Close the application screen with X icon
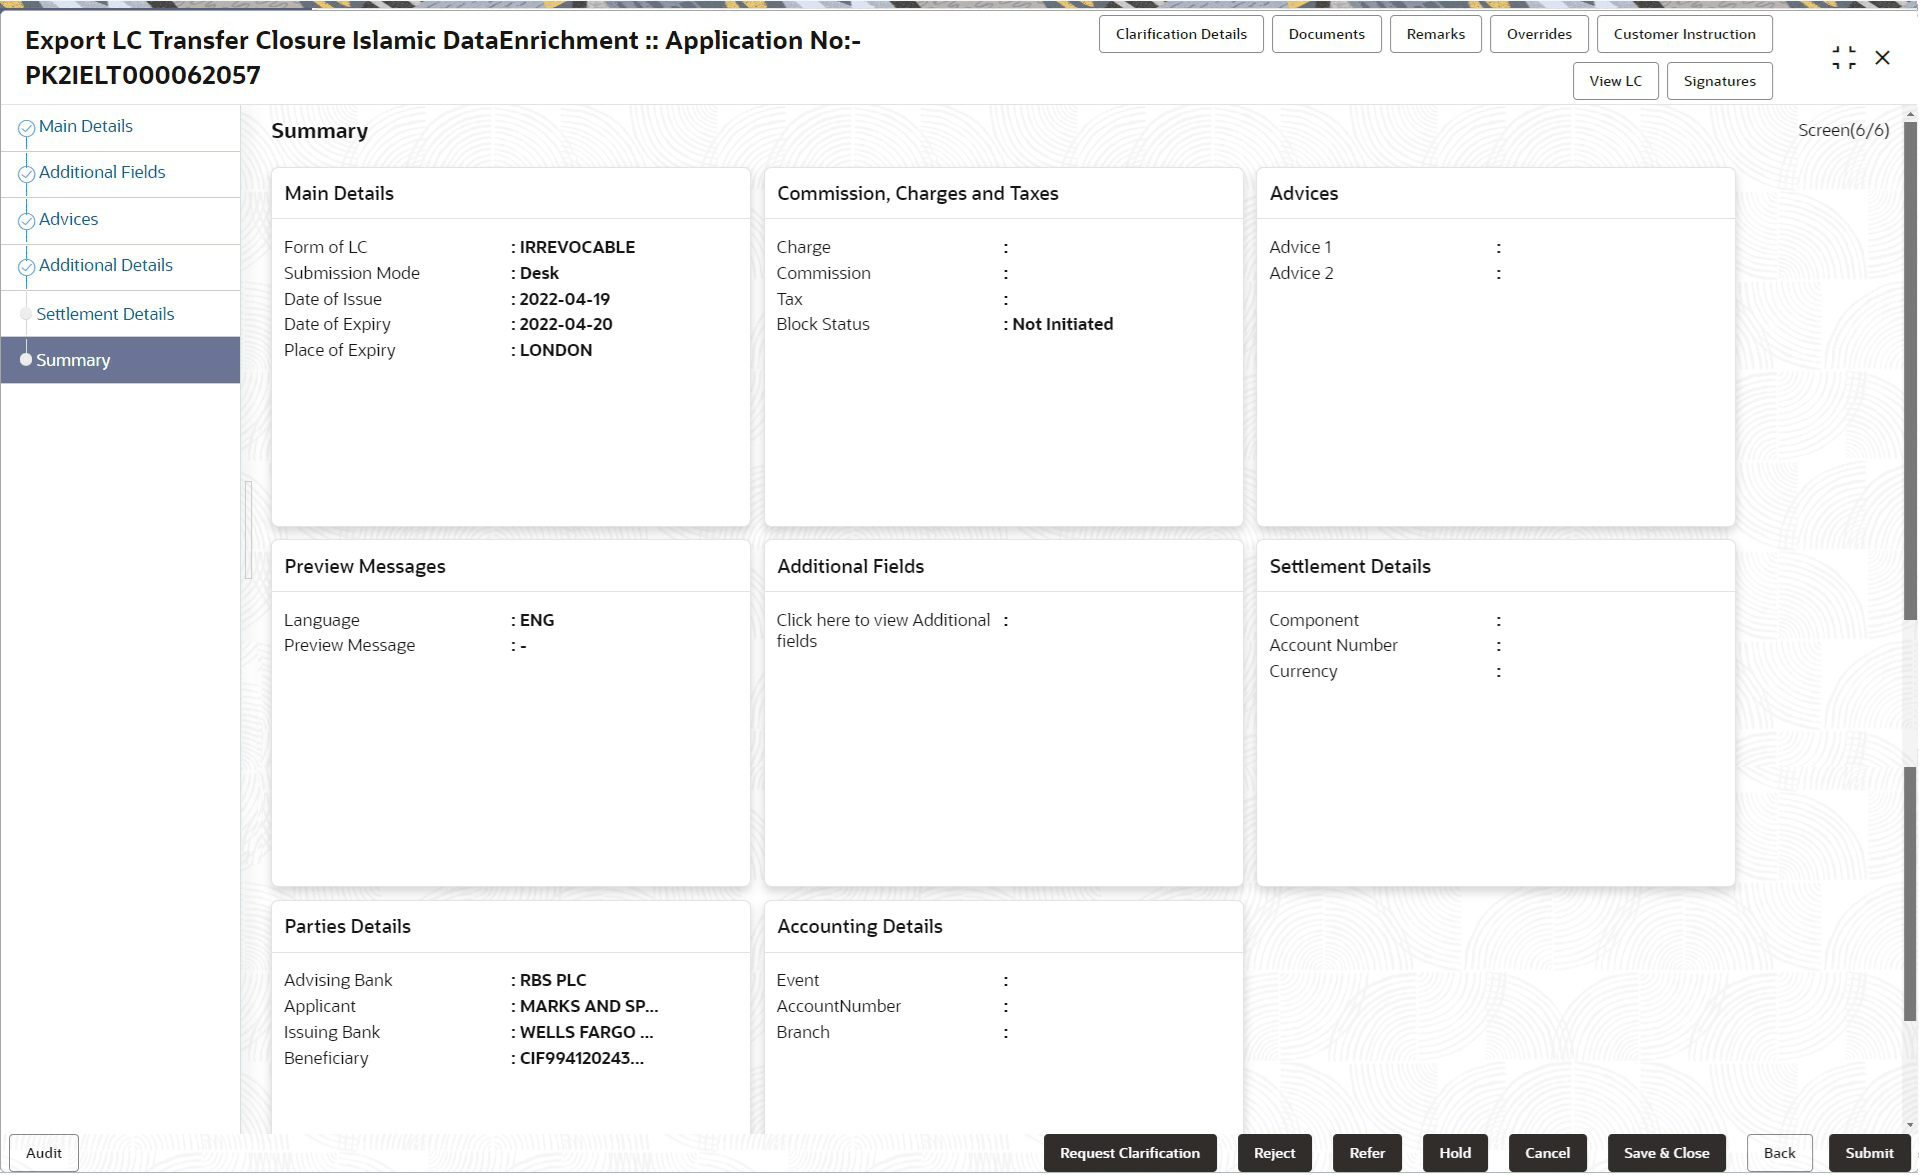The image size is (1920, 1175). [x=1882, y=58]
